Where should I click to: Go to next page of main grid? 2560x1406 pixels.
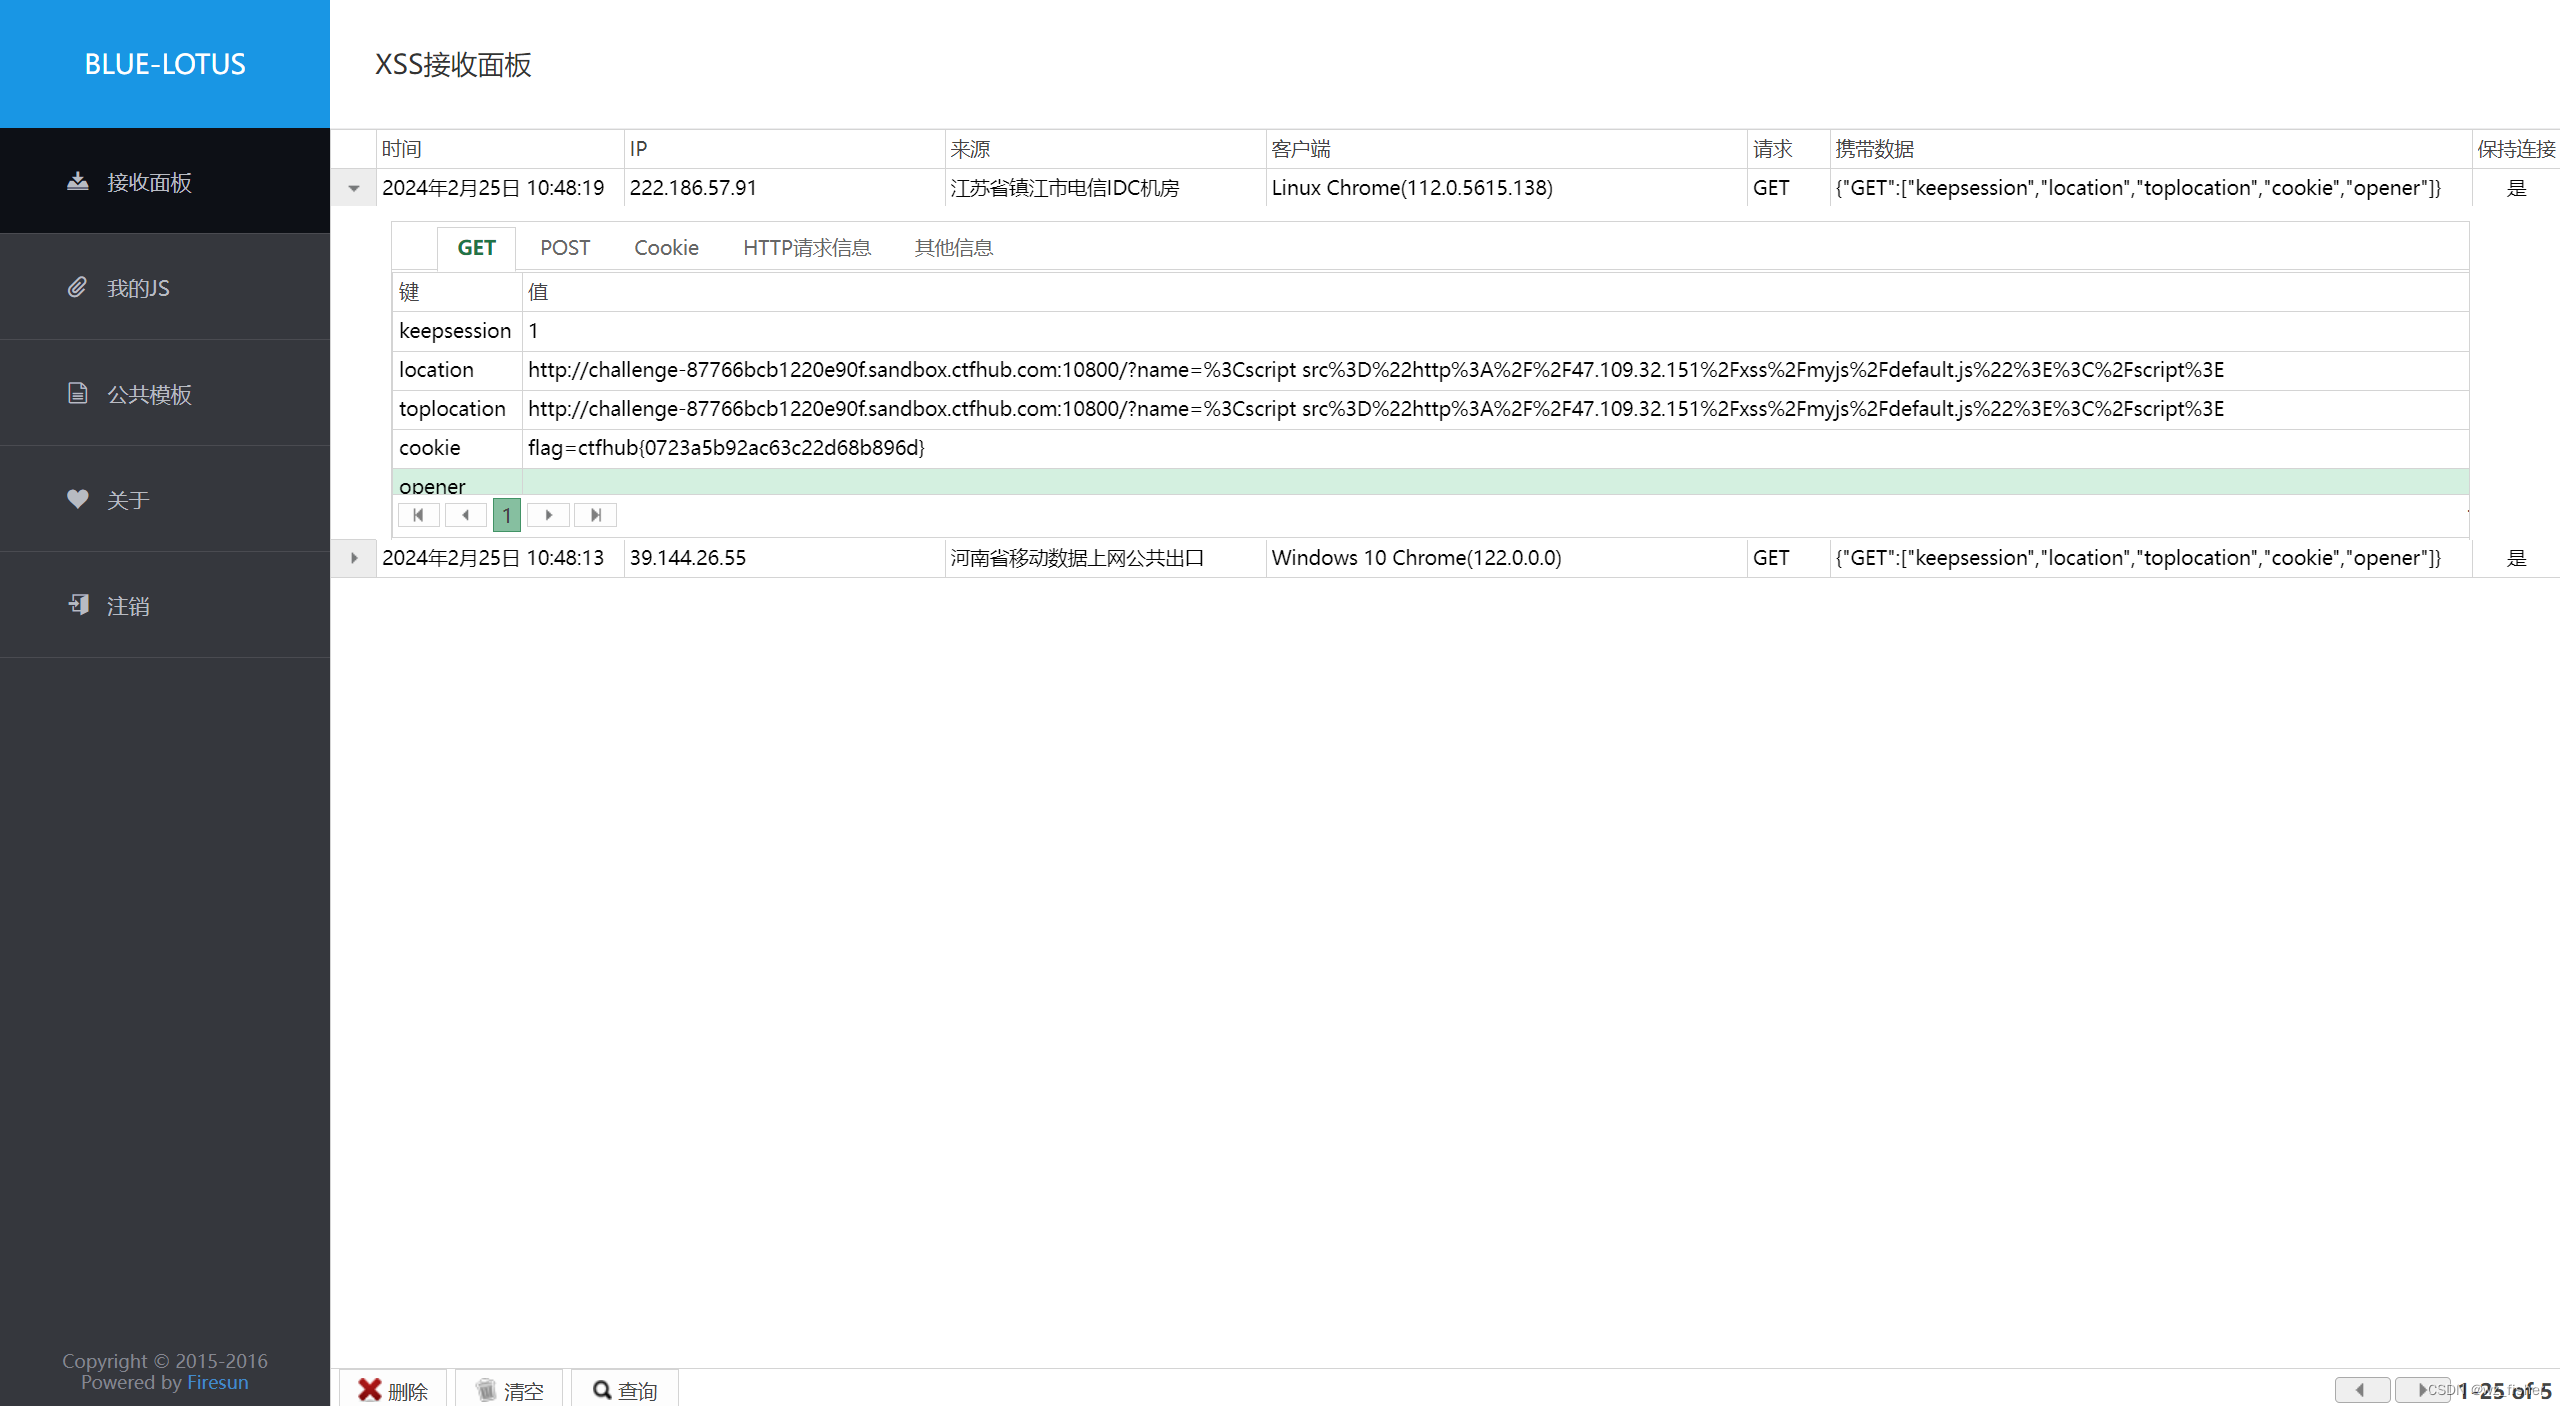point(2422,1390)
